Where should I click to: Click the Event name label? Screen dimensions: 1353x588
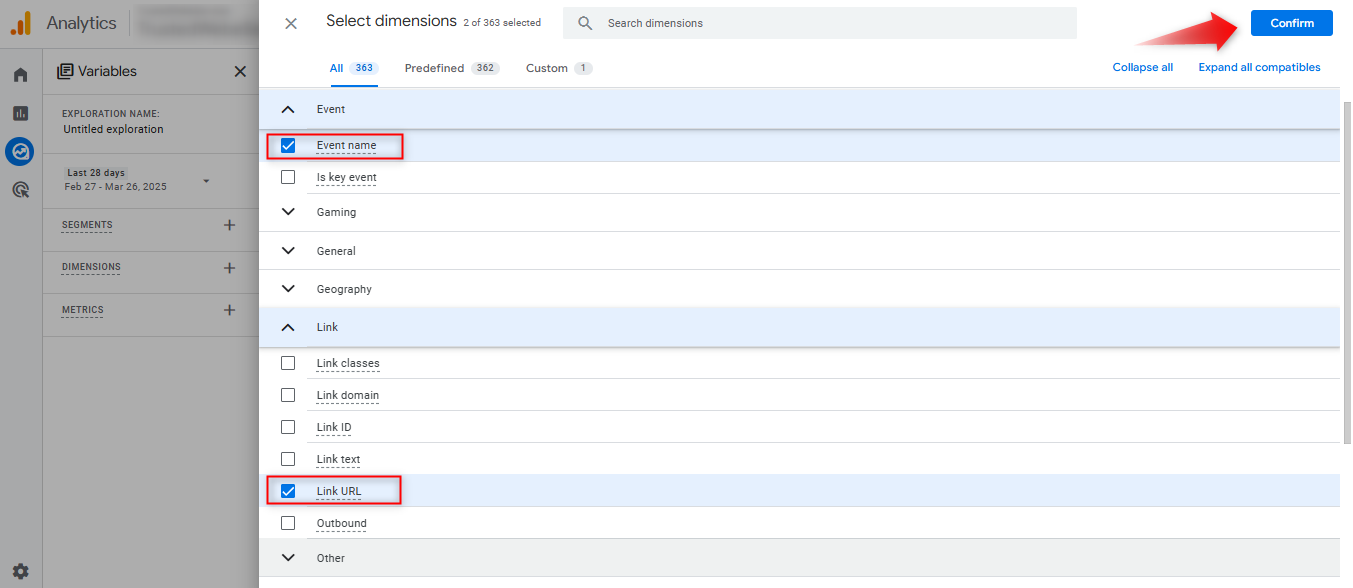tap(346, 146)
